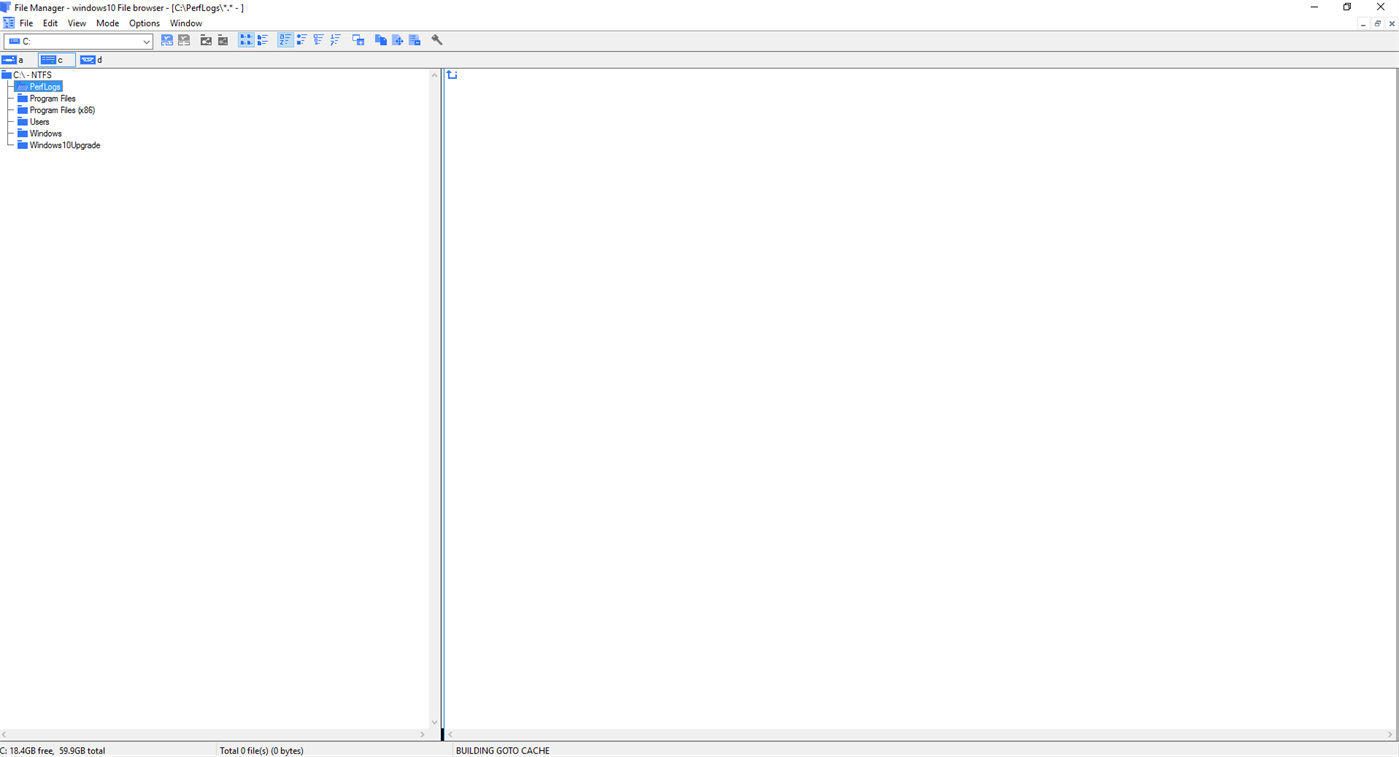Screen dimensions: 1399x757
Task: Switch to file names only view
Action: 246,40
